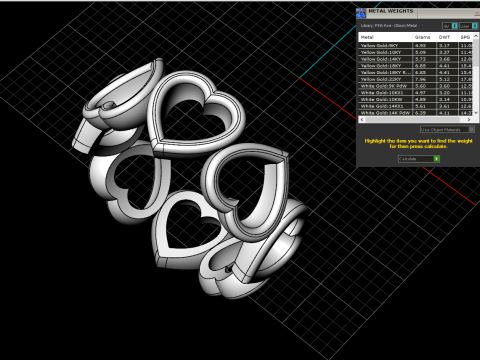Click the Library label text
Image resolution: width=480 pixels, height=360 pixels.
(x=389, y=26)
